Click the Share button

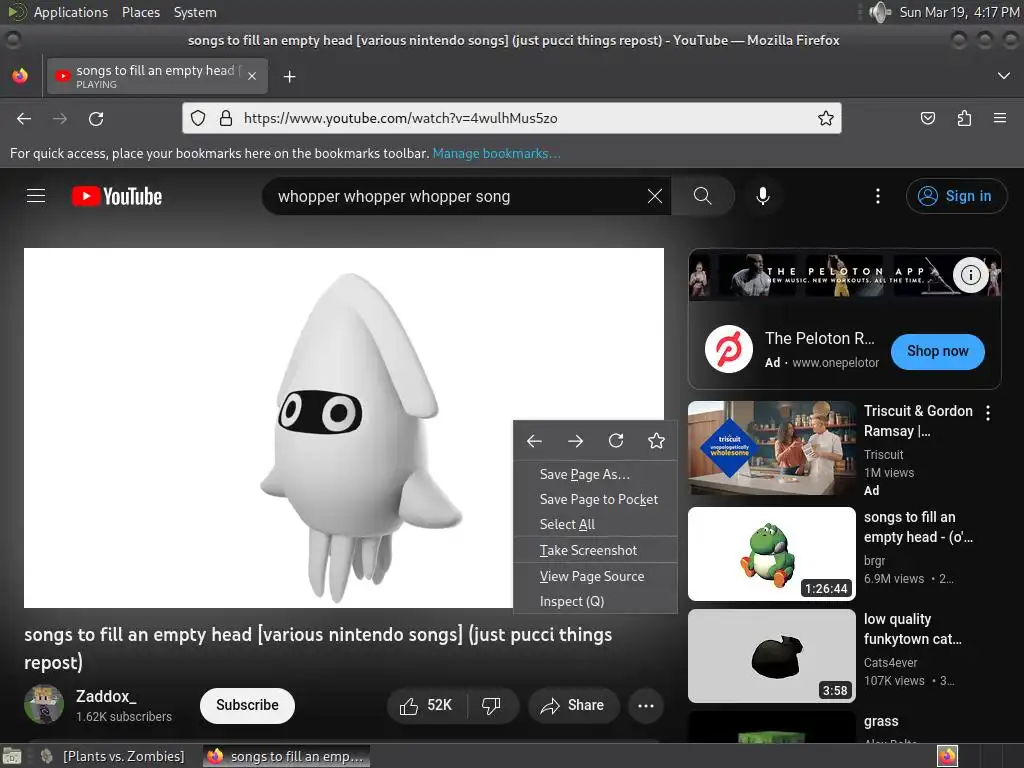tap(573, 705)
